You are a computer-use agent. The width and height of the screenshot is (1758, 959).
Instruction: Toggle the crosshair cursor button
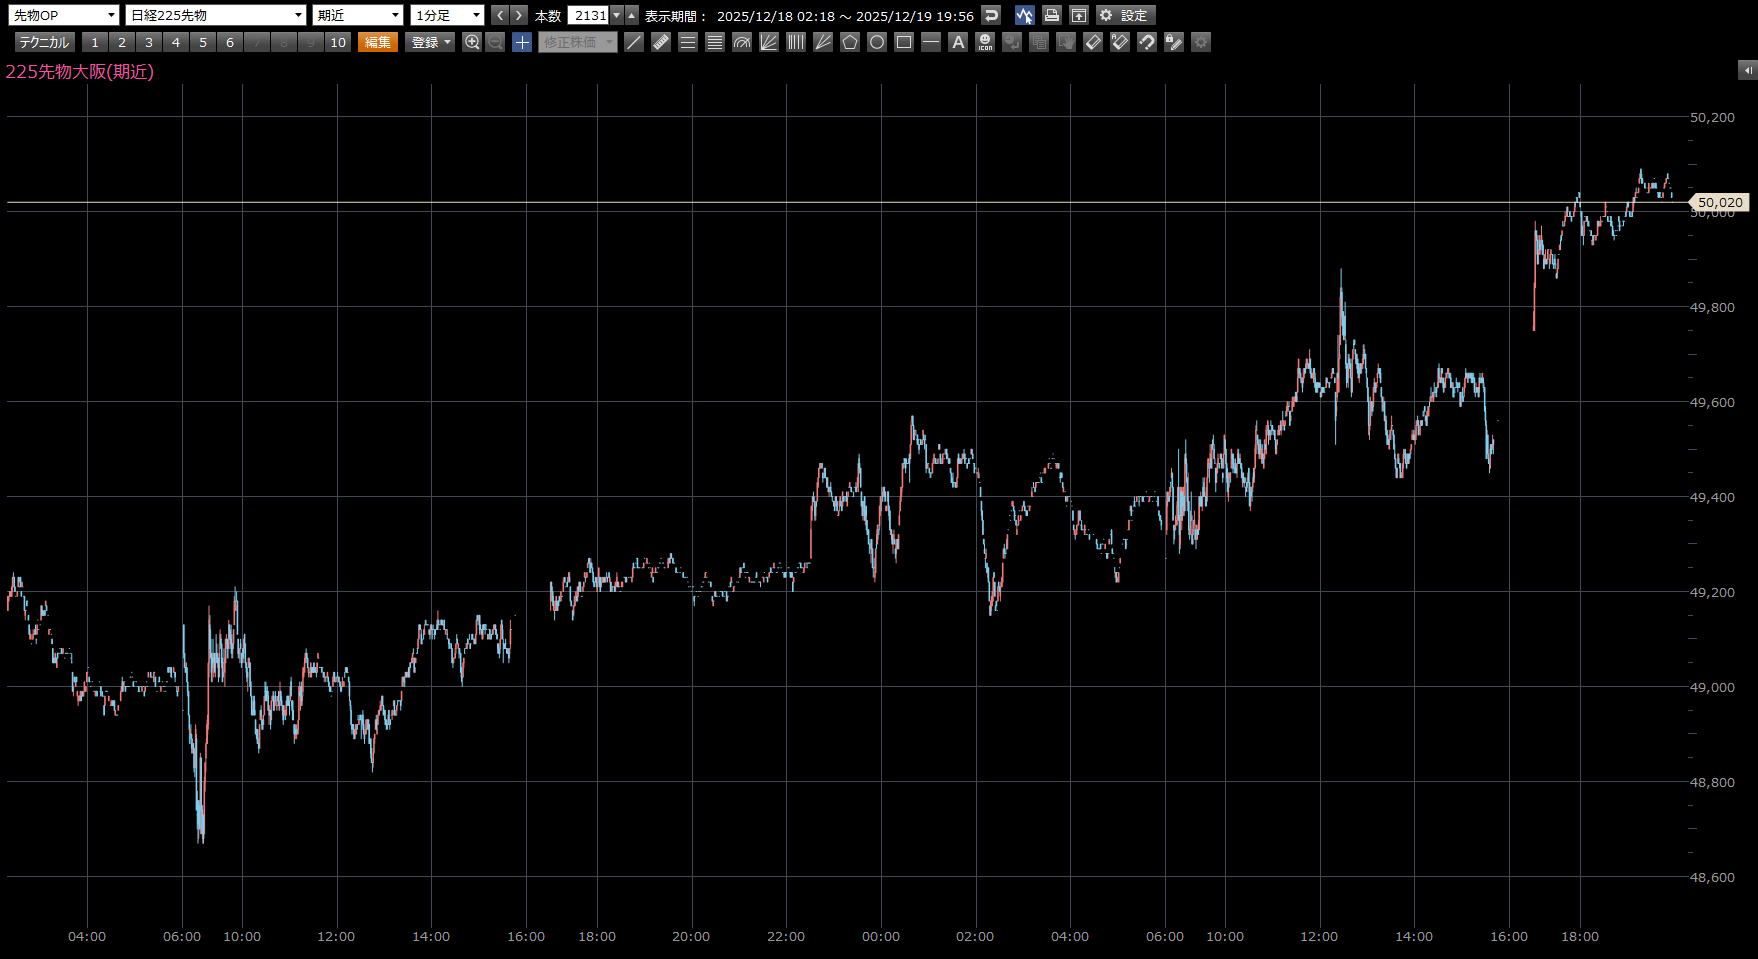coord(522,42)
